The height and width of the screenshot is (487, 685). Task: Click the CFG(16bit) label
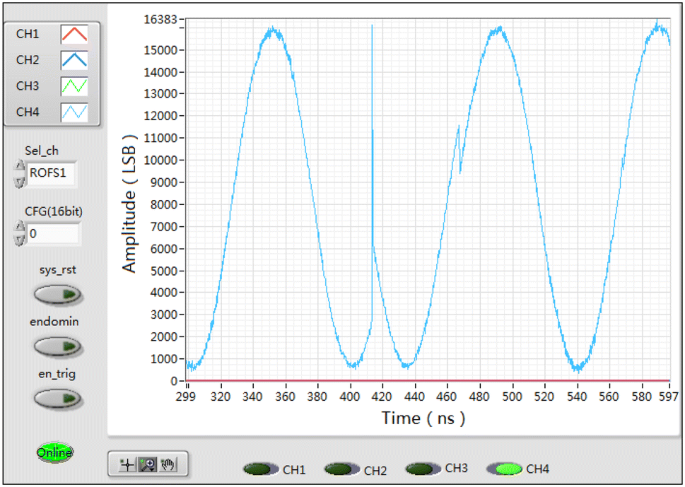(54, 212)
